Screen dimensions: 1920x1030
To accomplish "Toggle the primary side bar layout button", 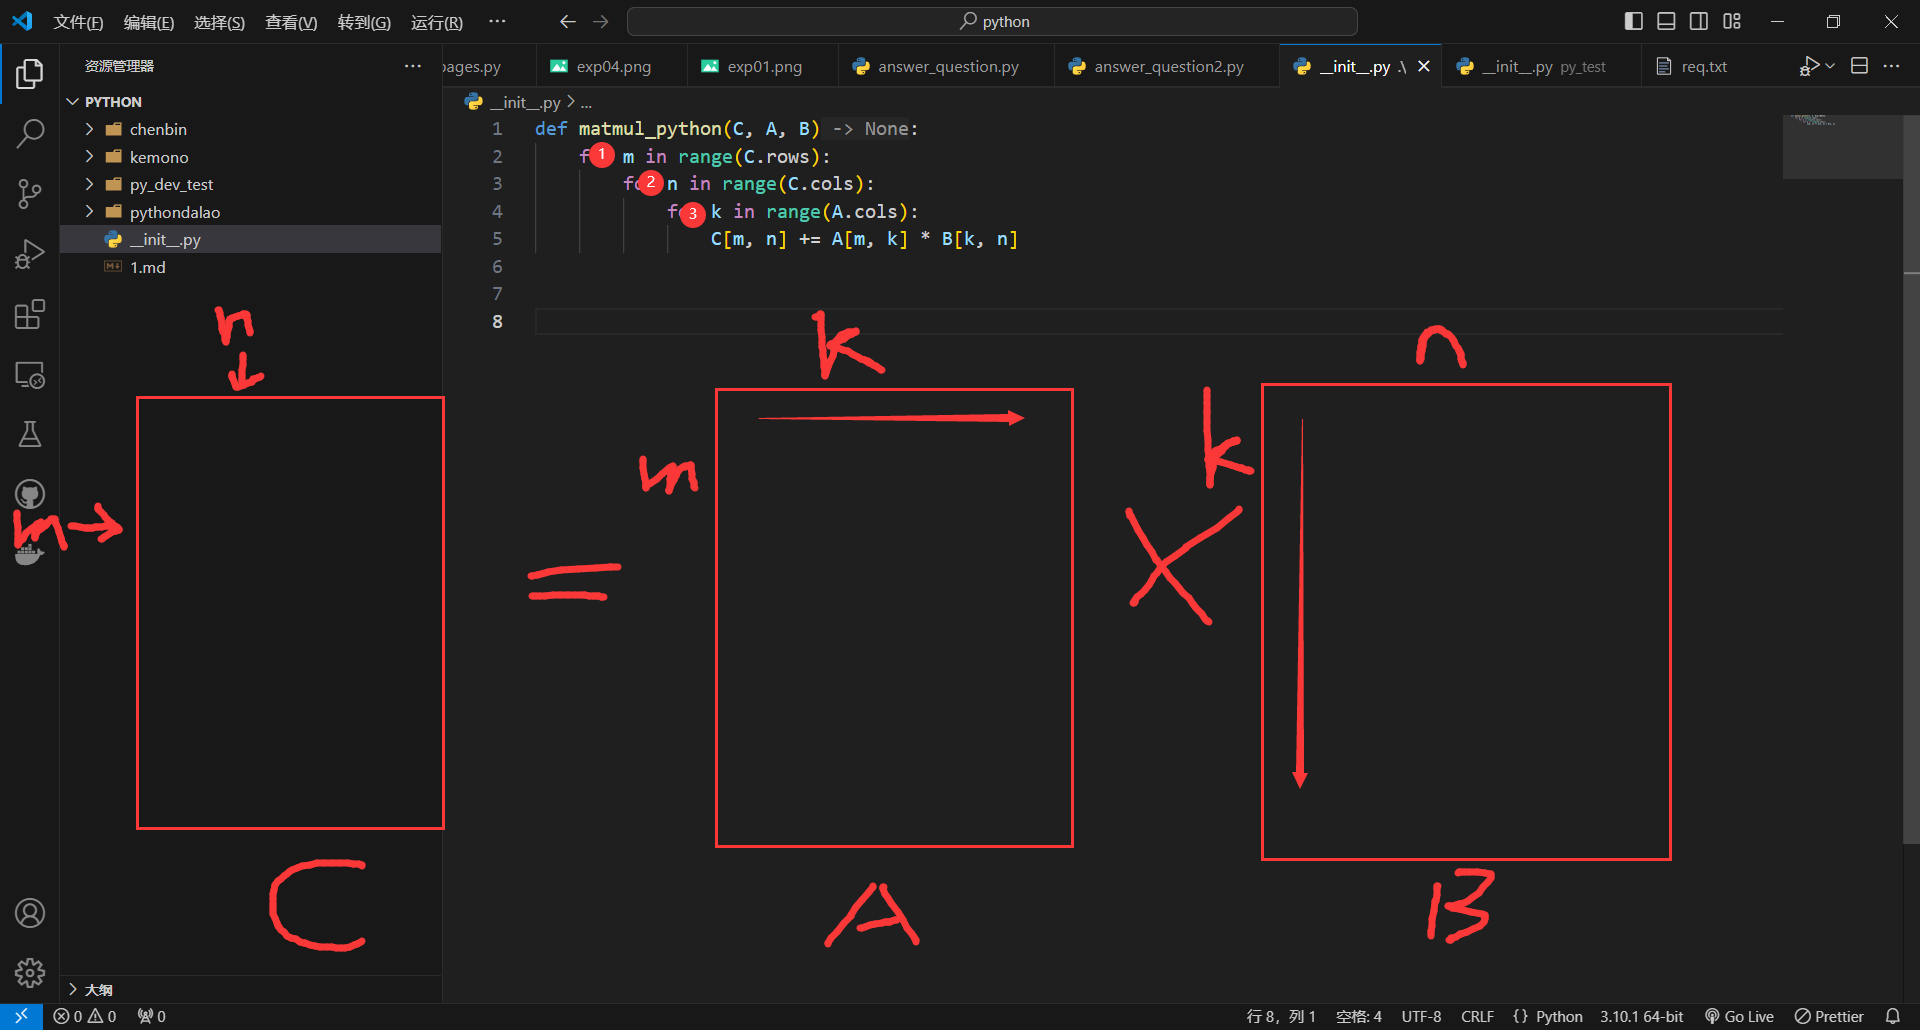I will click(1633, 21).
